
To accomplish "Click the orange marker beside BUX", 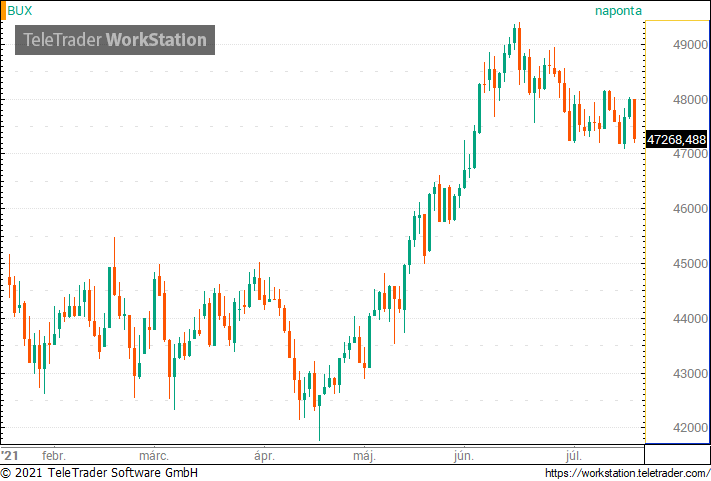I will click(x=3, y=10).
